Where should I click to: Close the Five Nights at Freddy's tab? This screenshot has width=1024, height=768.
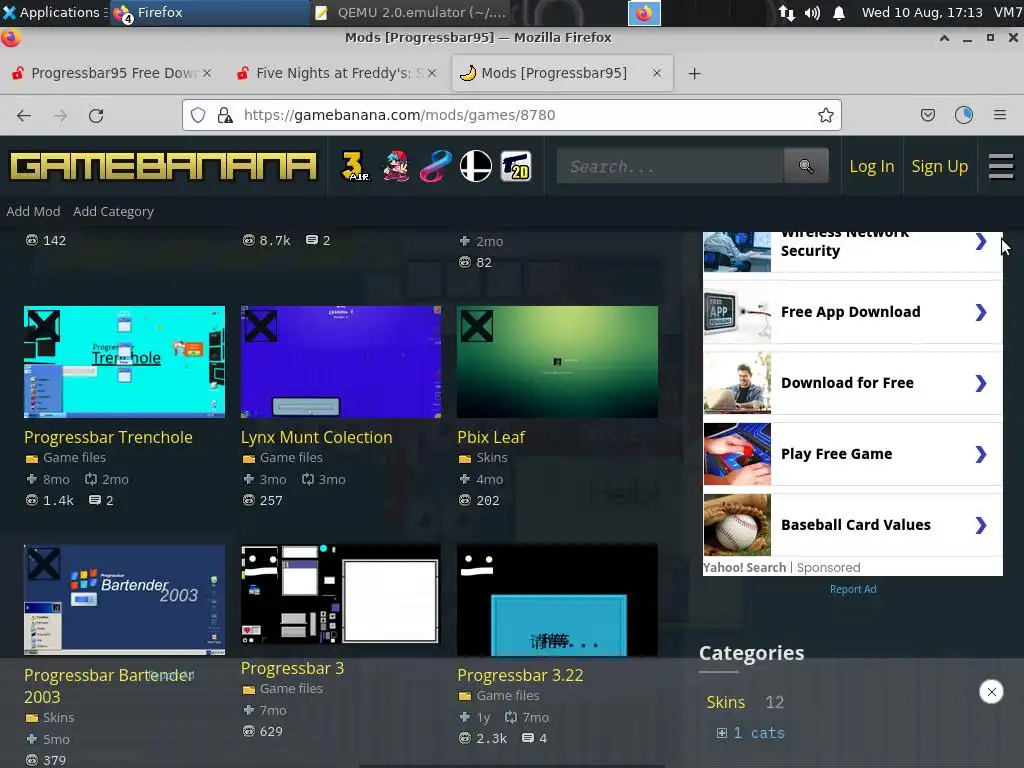432,73
